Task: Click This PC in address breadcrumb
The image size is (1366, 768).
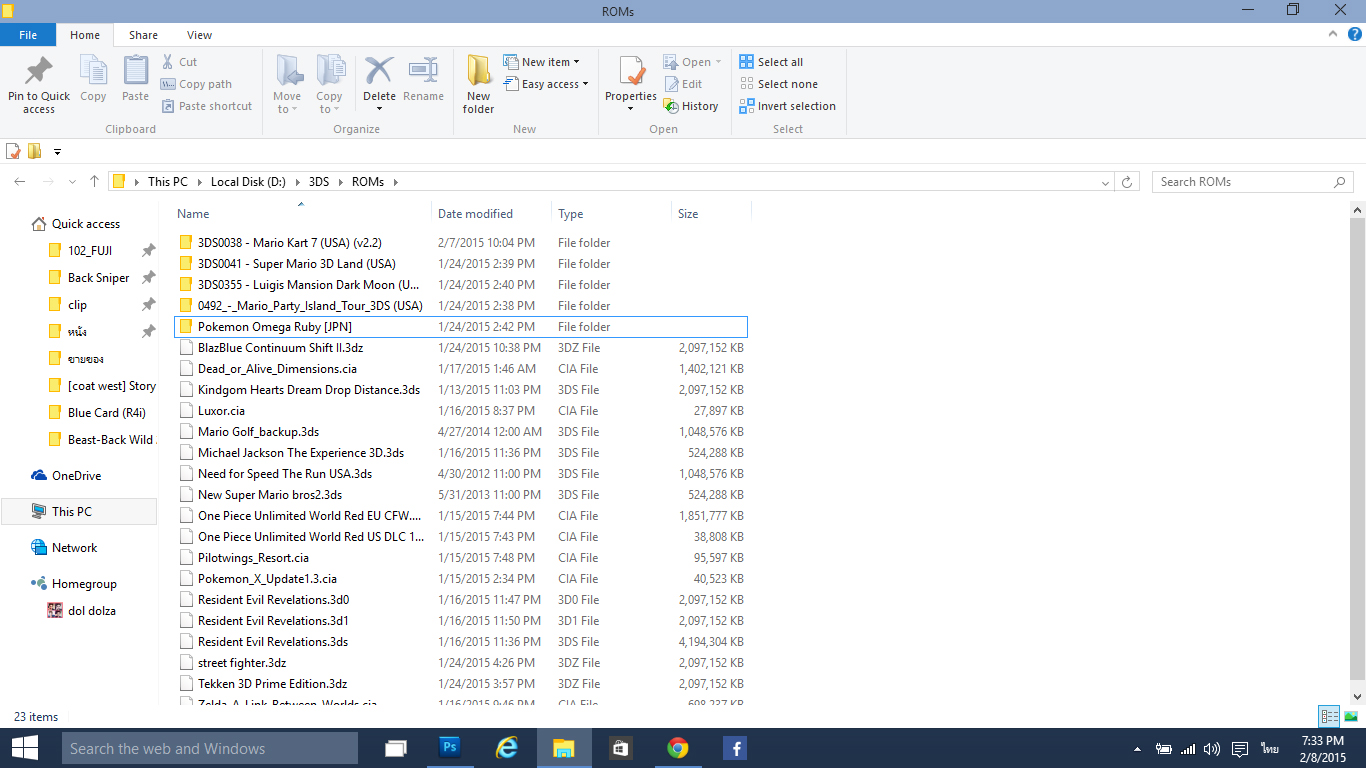Action: (168, 182)
